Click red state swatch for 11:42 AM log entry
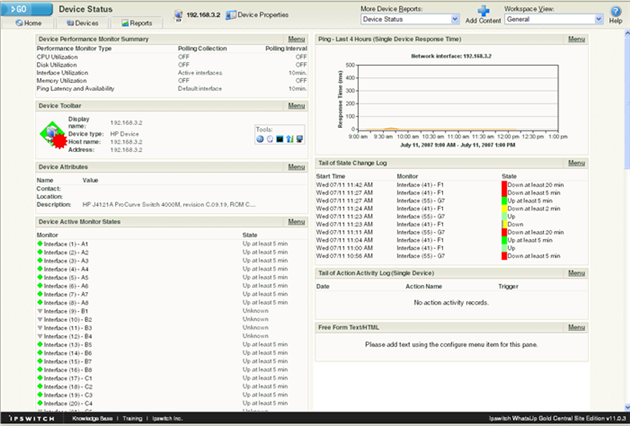 [504, 185]
